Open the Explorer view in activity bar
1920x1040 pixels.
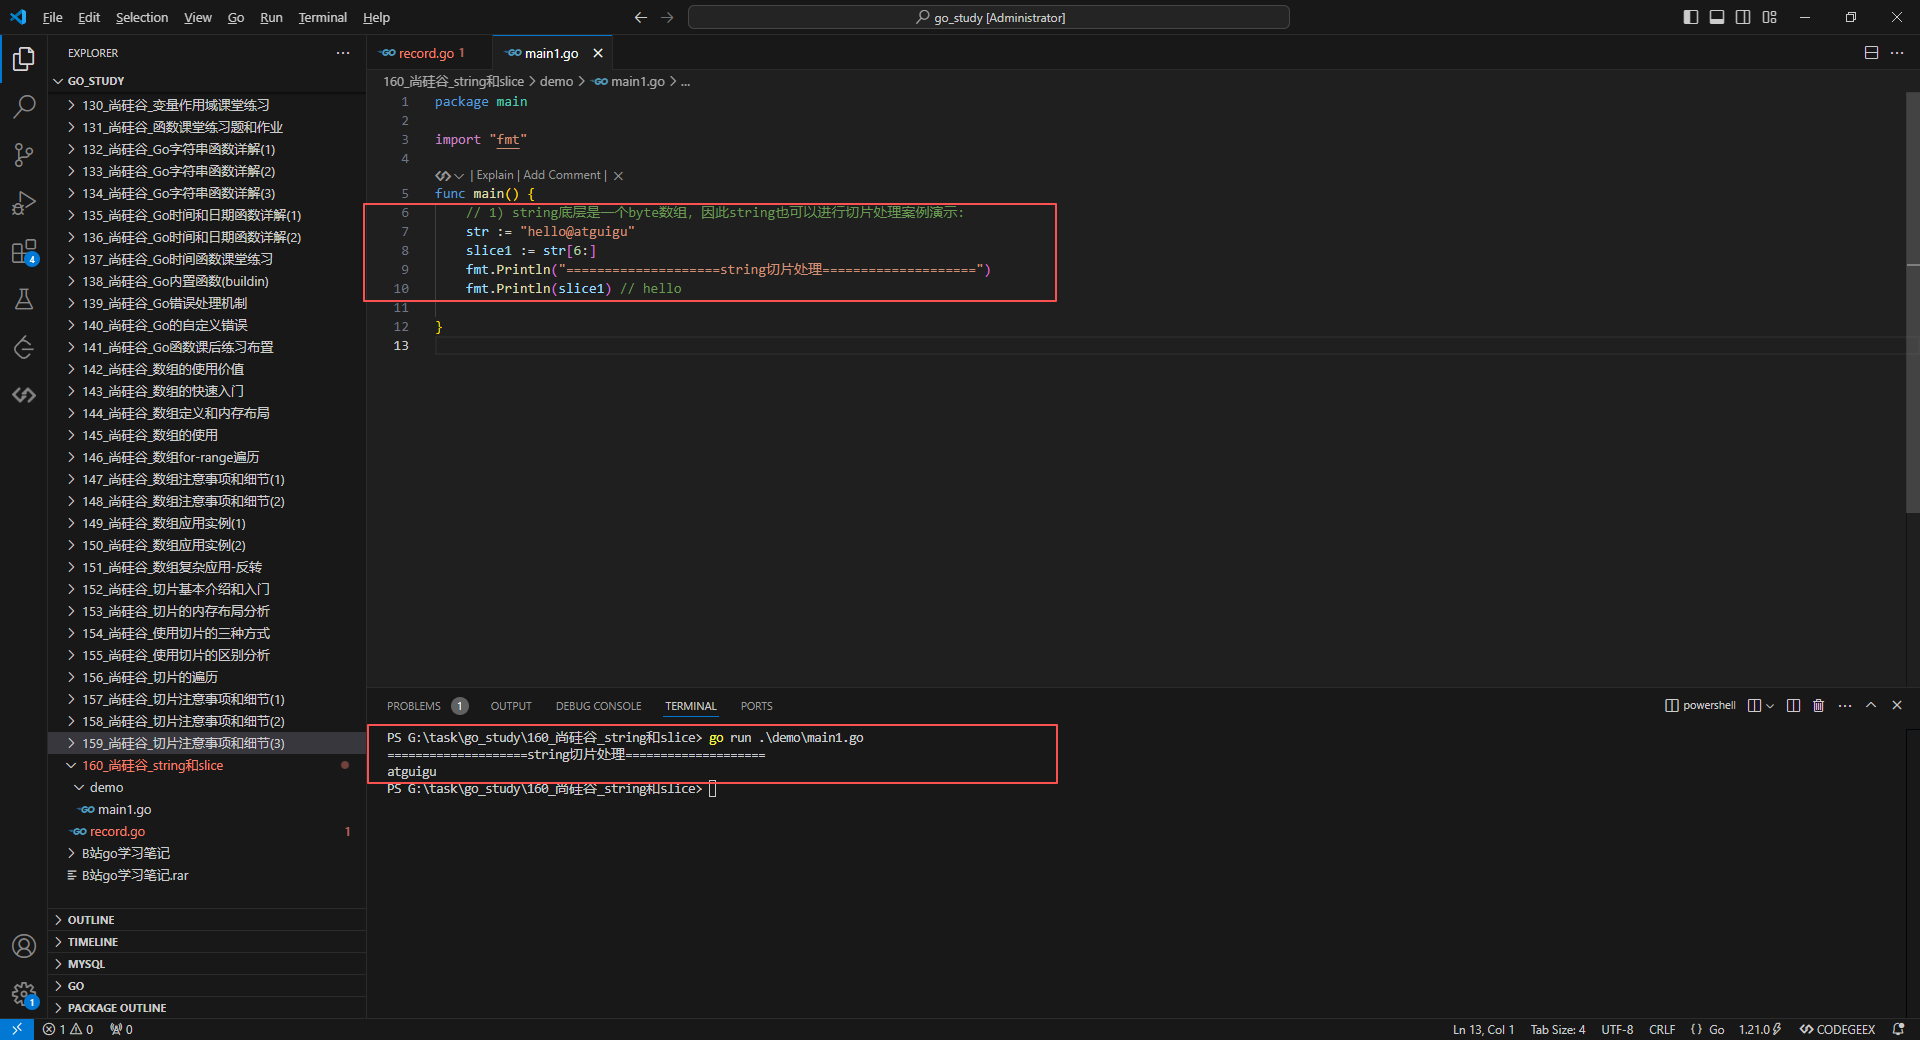[x=24, y=59]
